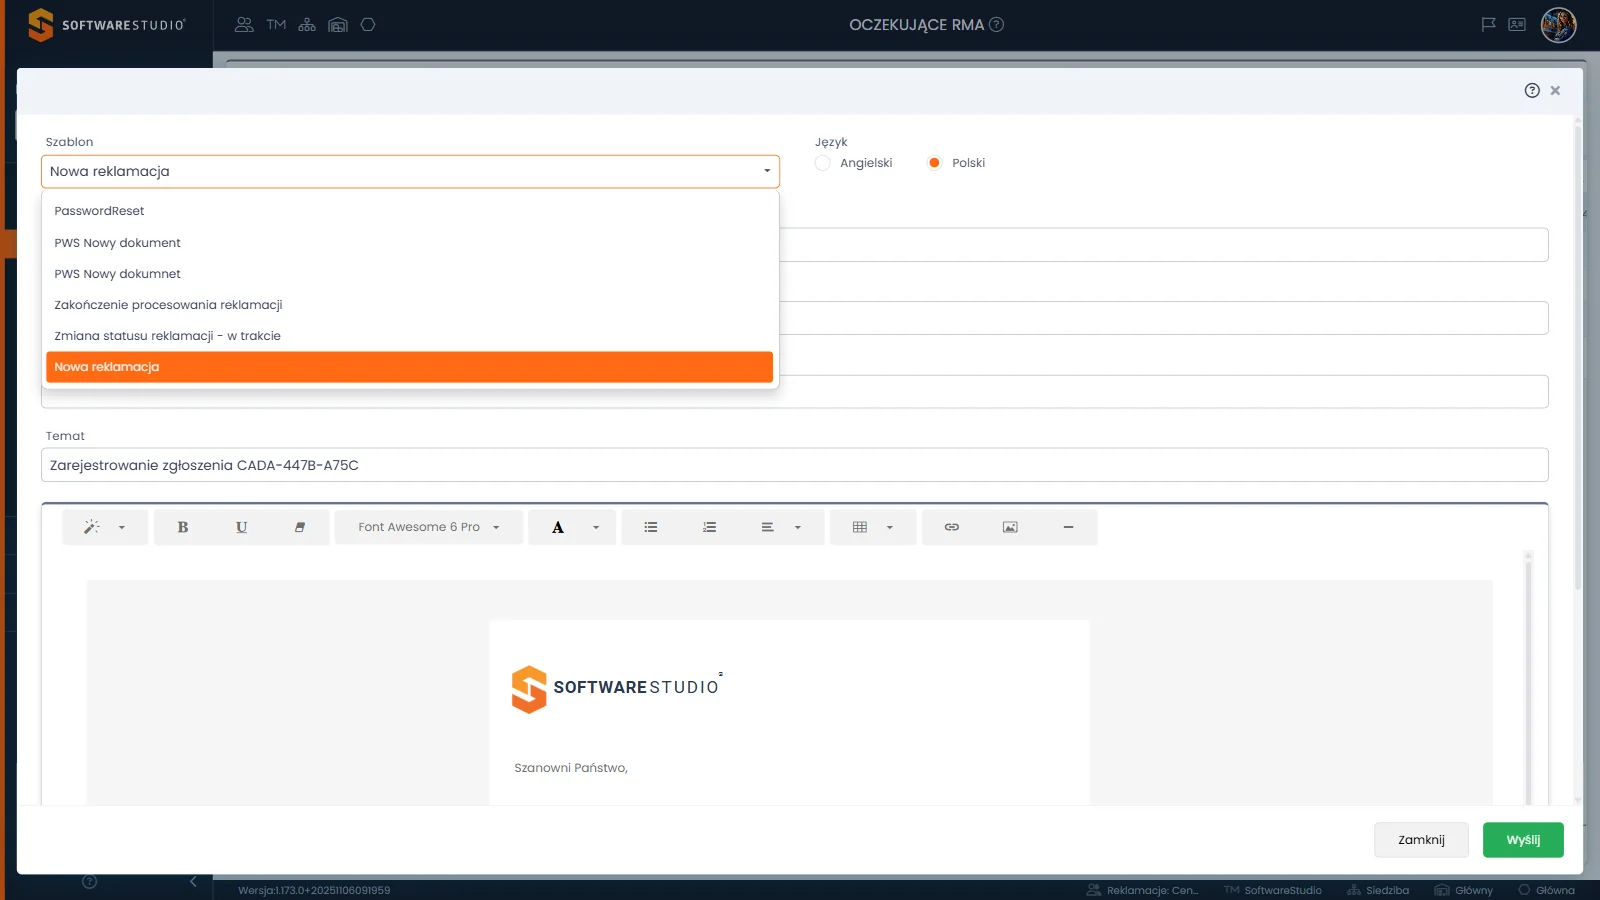Insert a picture in the editor

(1010, 527)
